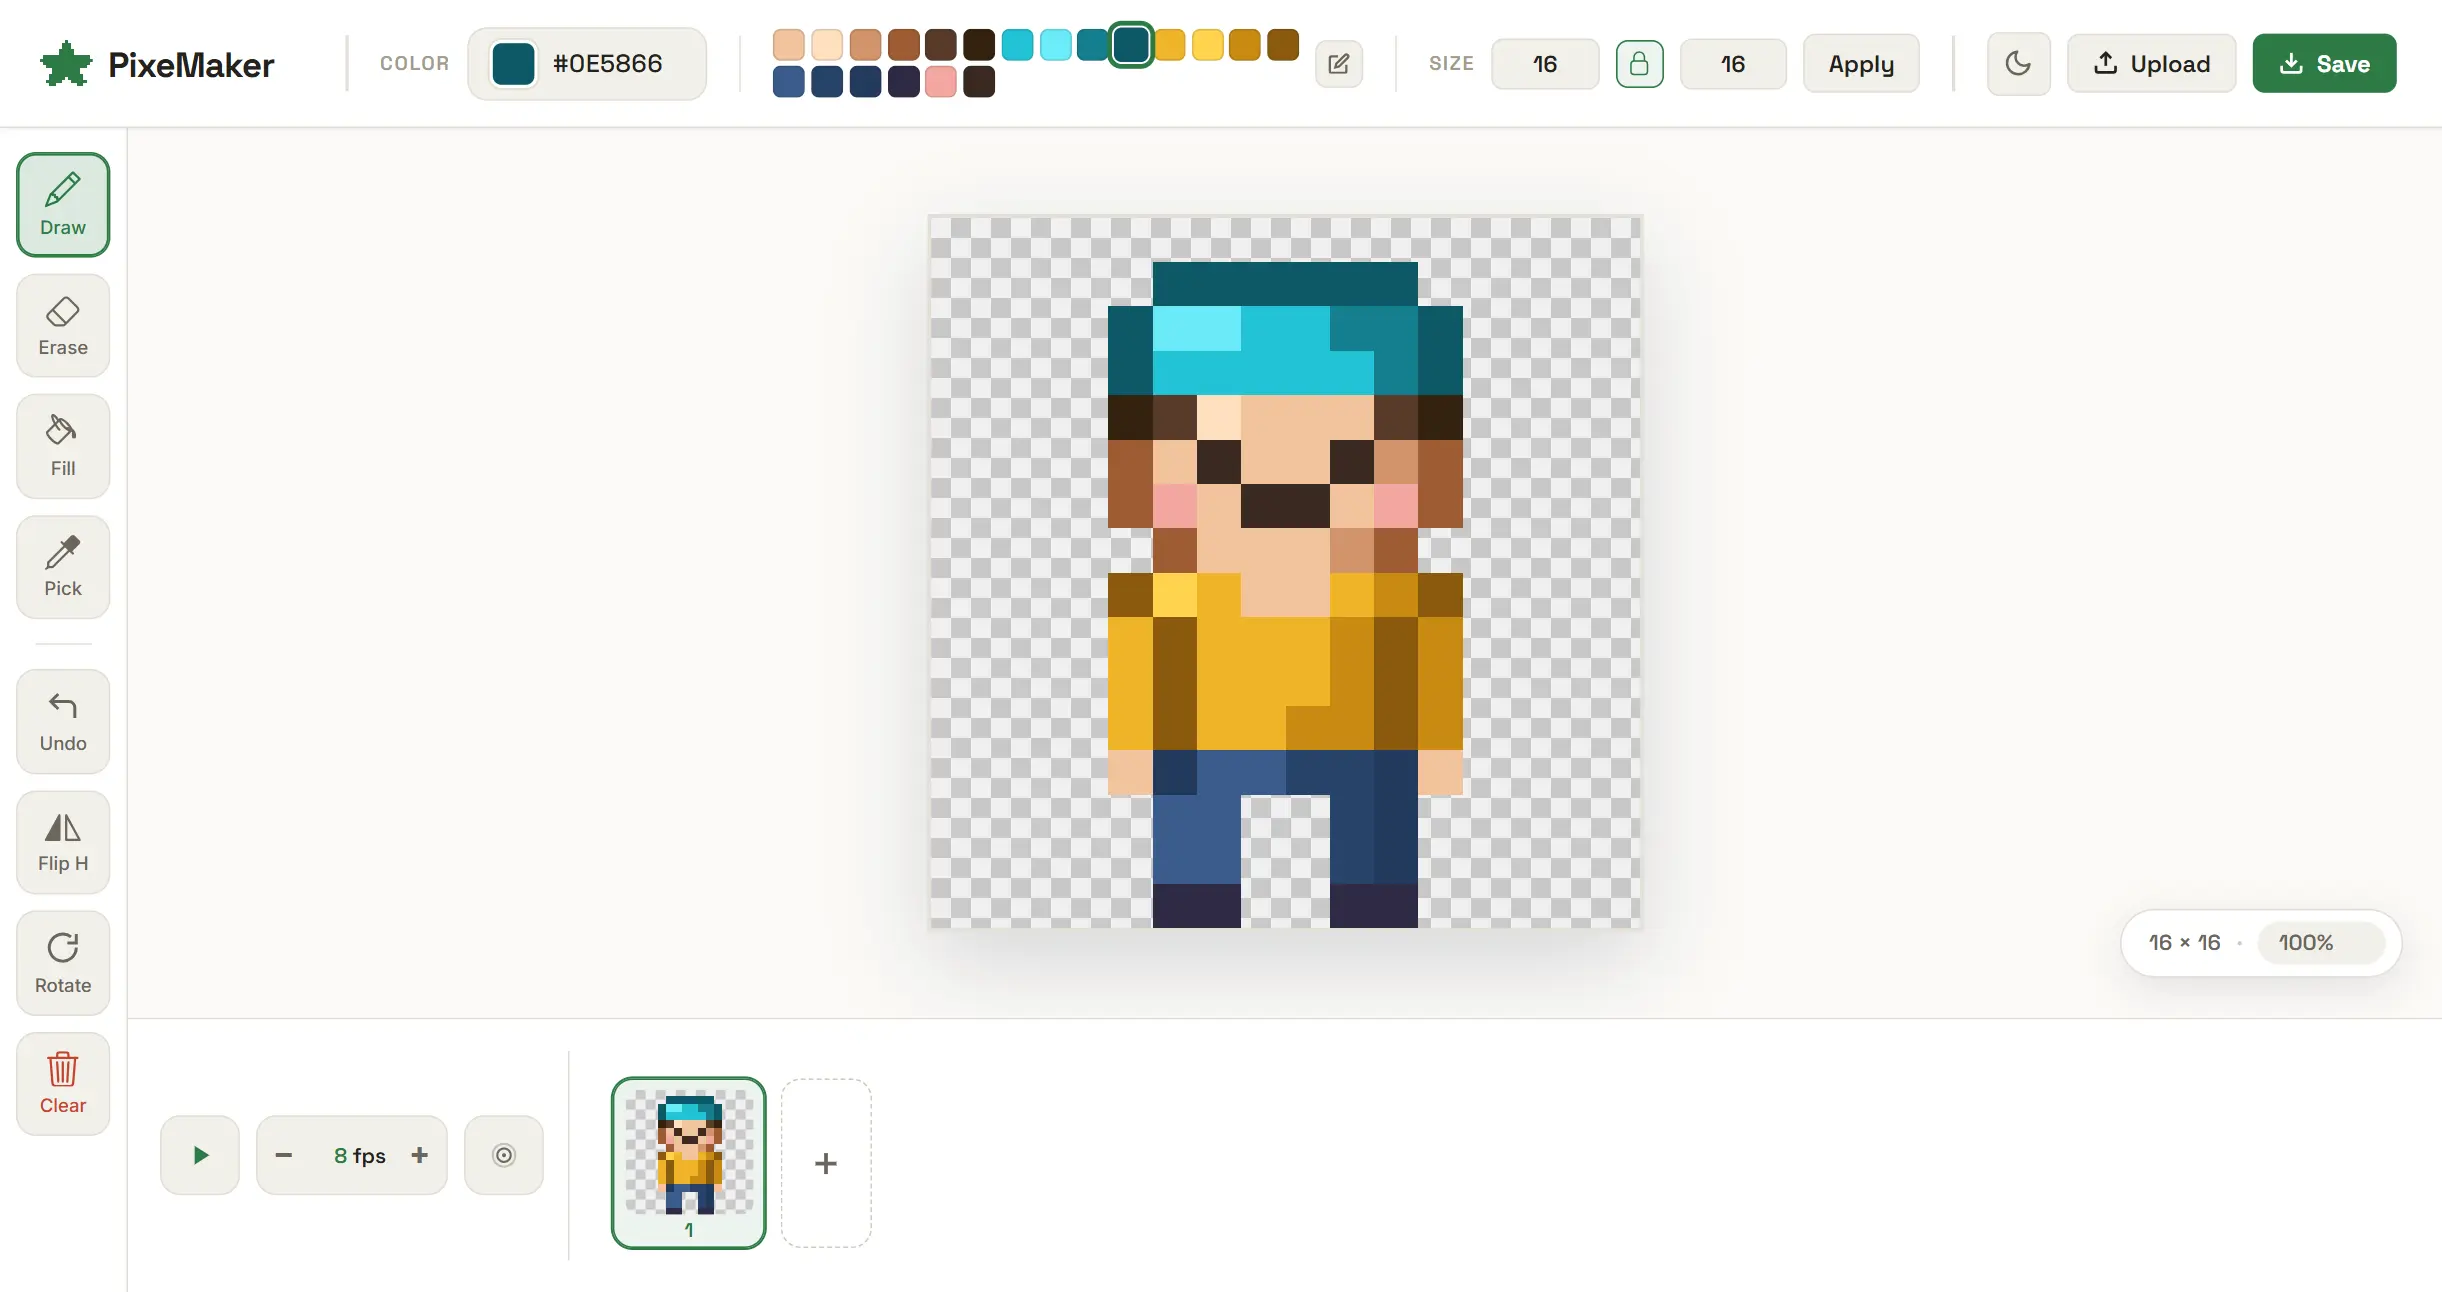Click the height size field

[1733, 64]
